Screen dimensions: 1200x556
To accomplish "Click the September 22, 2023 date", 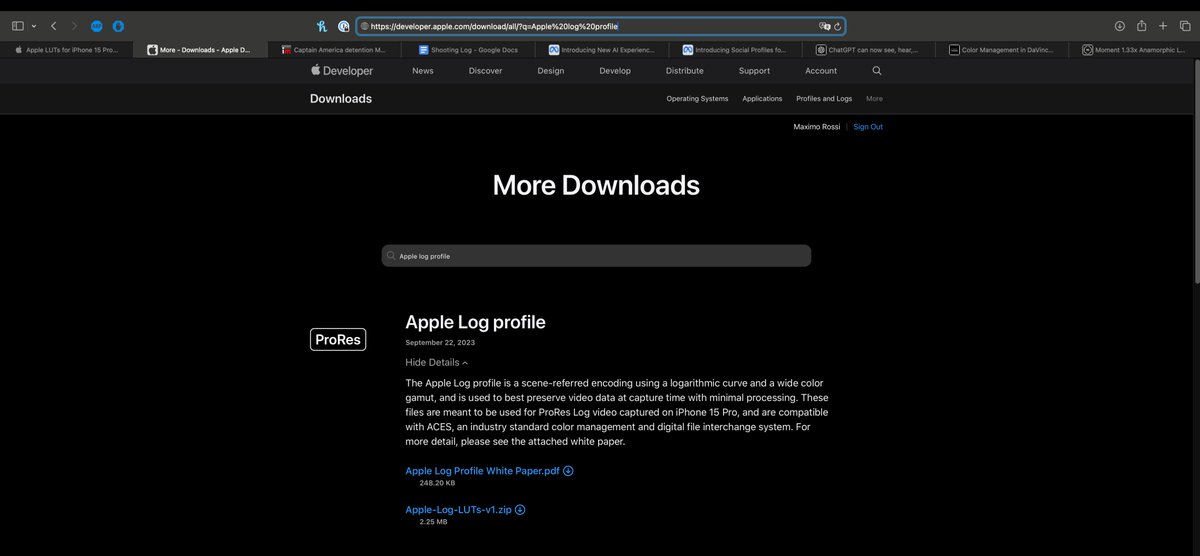I will 440,343.
